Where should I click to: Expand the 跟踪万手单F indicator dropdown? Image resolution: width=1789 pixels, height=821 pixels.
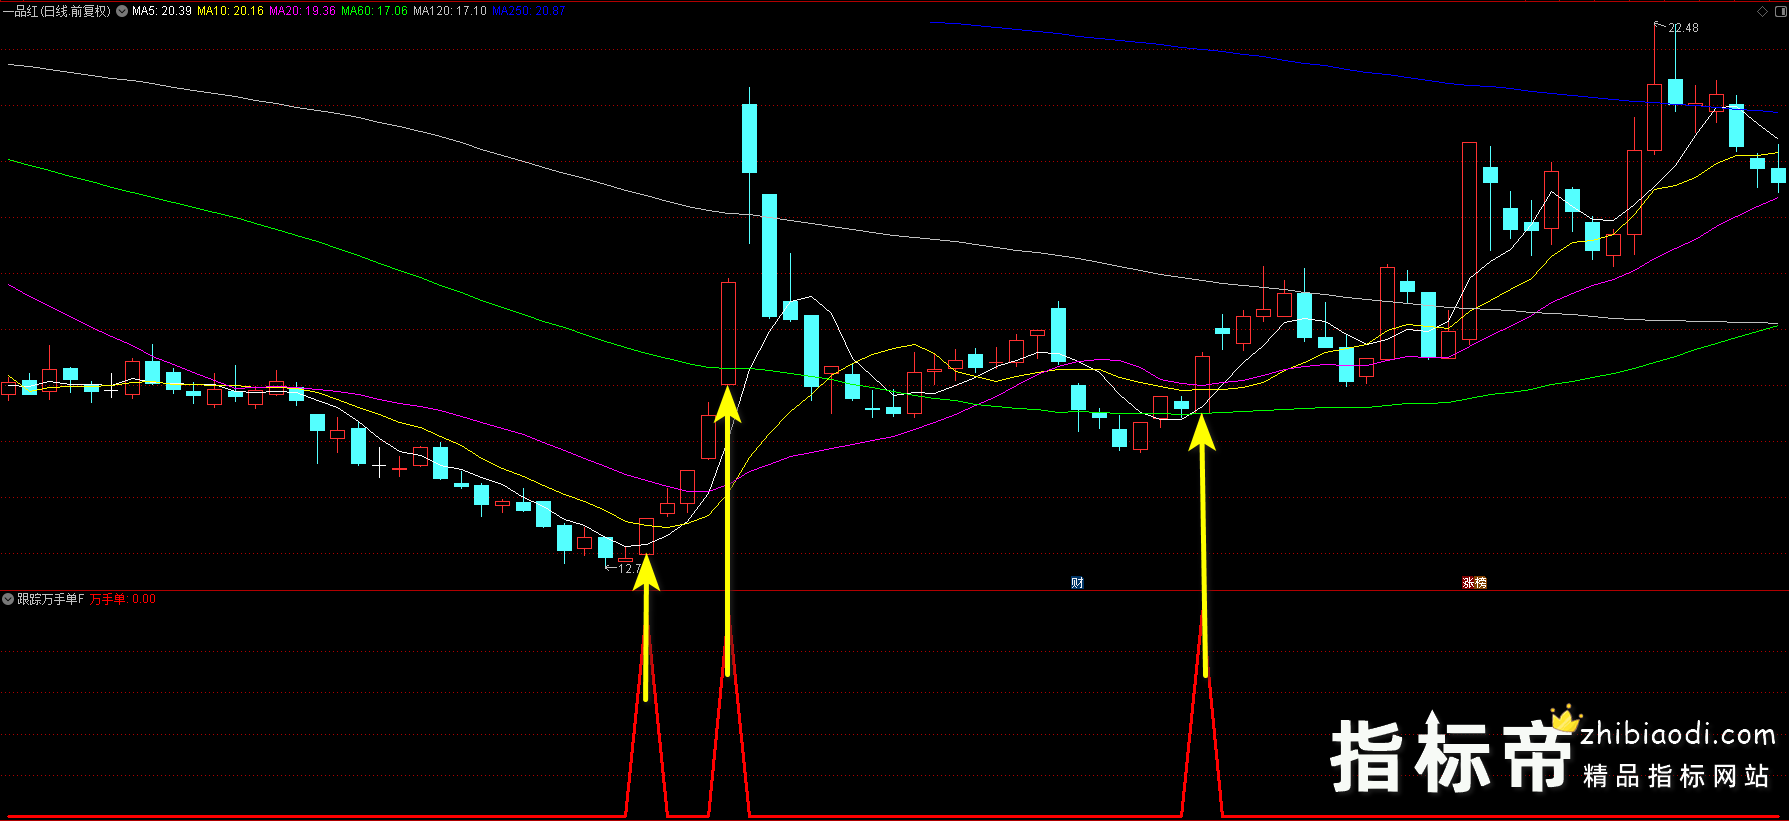(x=8, y=599)
